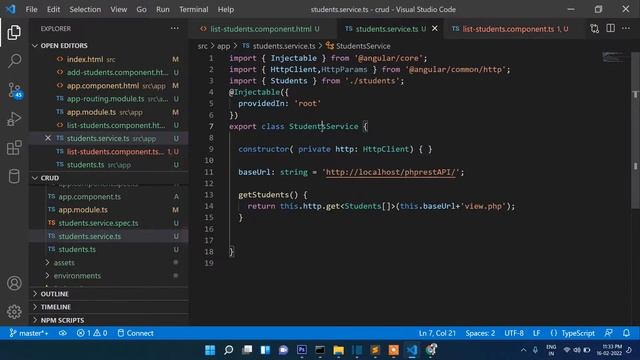Open the database view icon in activity bar
640x360 pixels.
14,176
